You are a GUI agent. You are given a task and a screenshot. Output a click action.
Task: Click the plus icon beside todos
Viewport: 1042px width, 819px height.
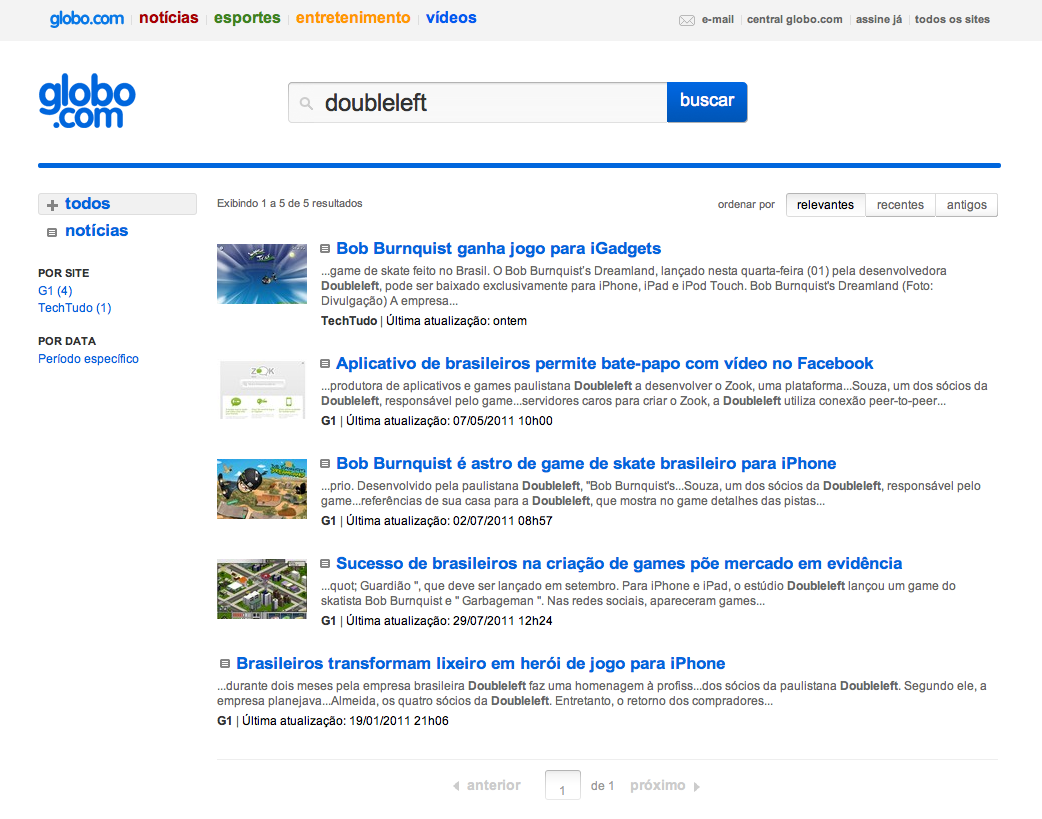tap(52, 205)
